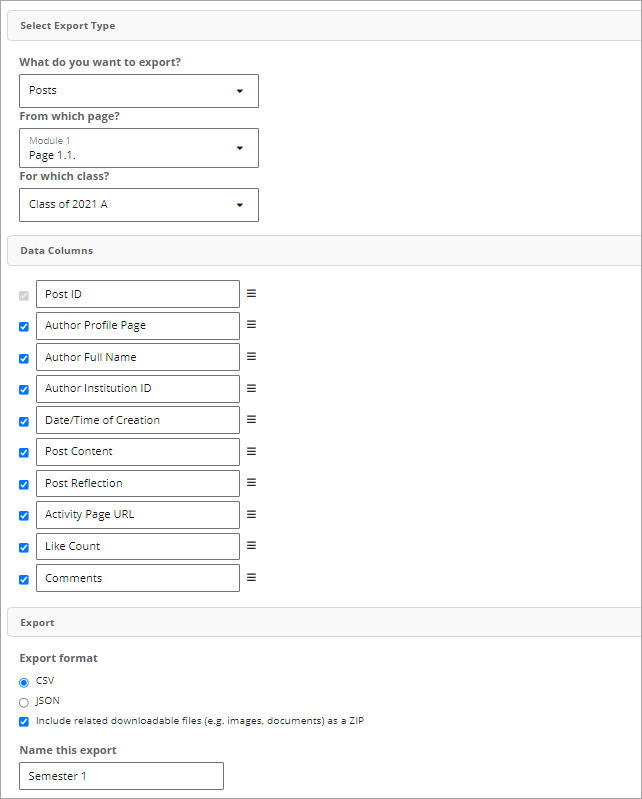Click the Select Export Type section header
The image size is (642, 799).
324,25
